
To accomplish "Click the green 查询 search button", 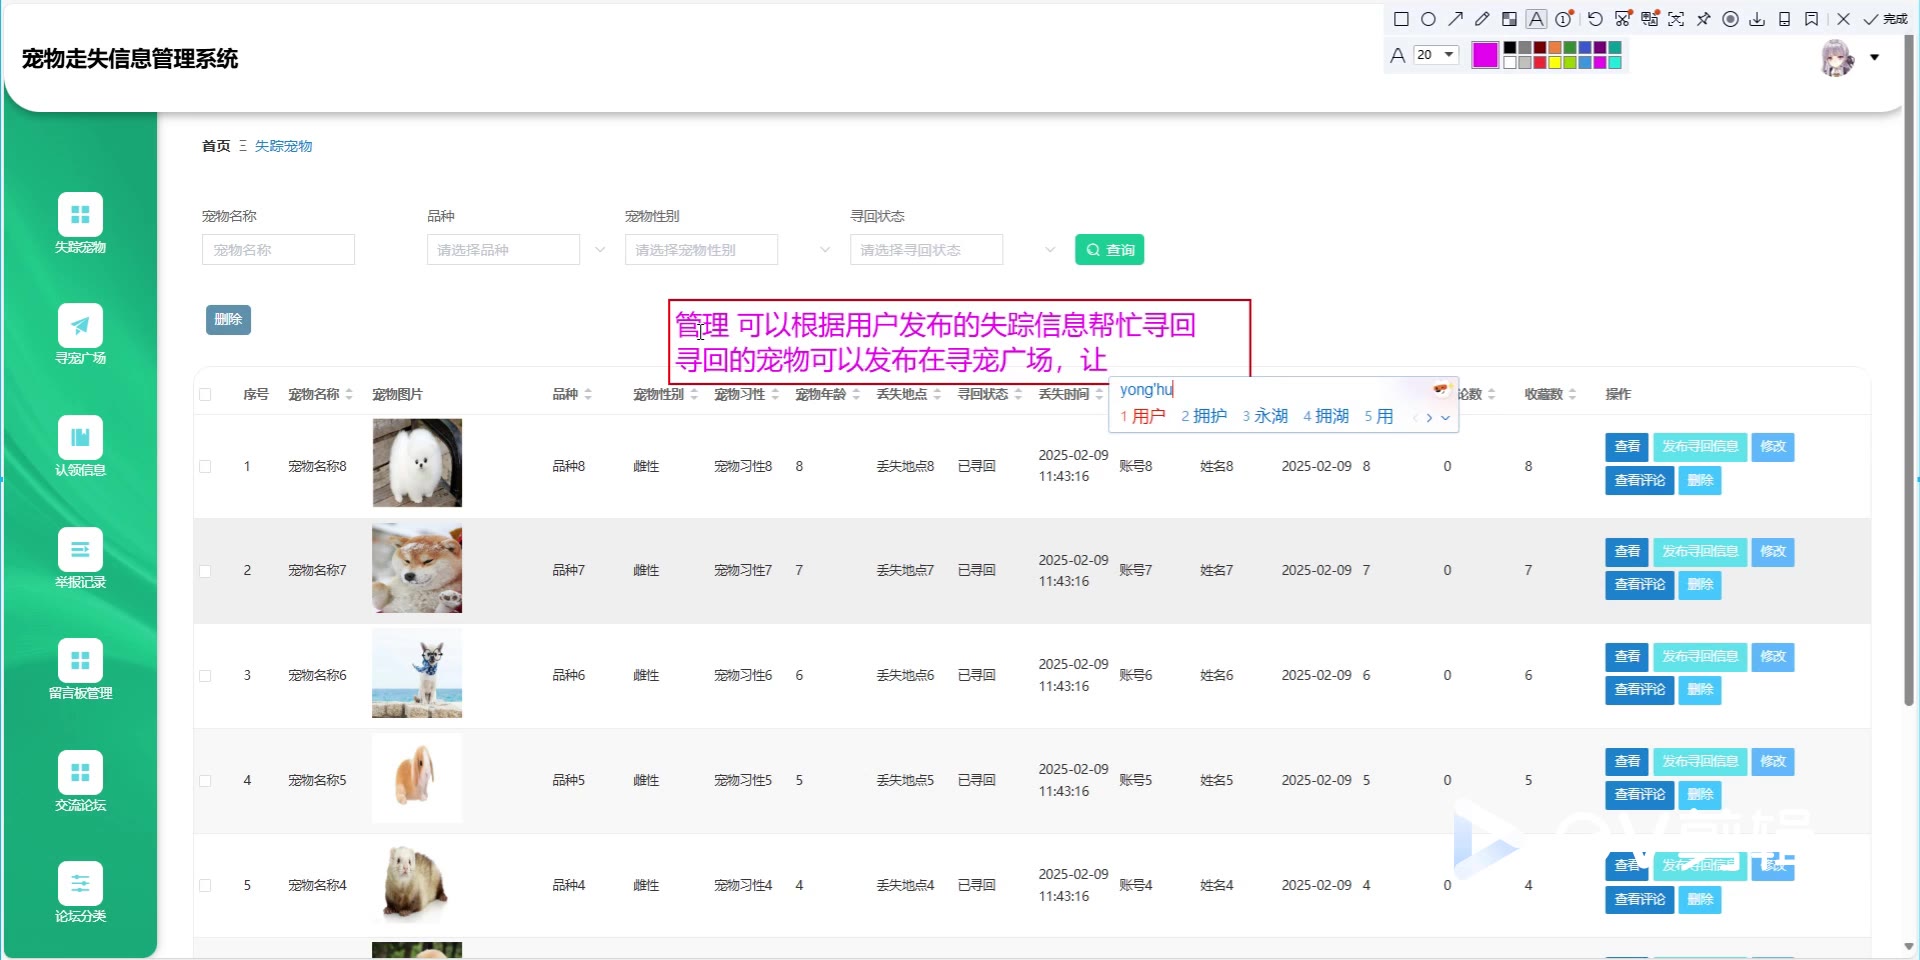I will (x=1109, y=250).
